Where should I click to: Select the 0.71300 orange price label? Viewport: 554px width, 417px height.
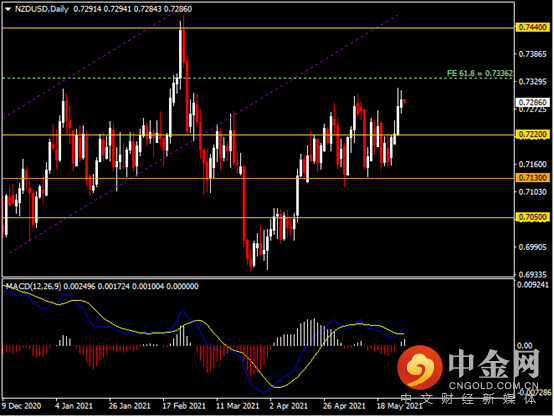coord(533,178)
